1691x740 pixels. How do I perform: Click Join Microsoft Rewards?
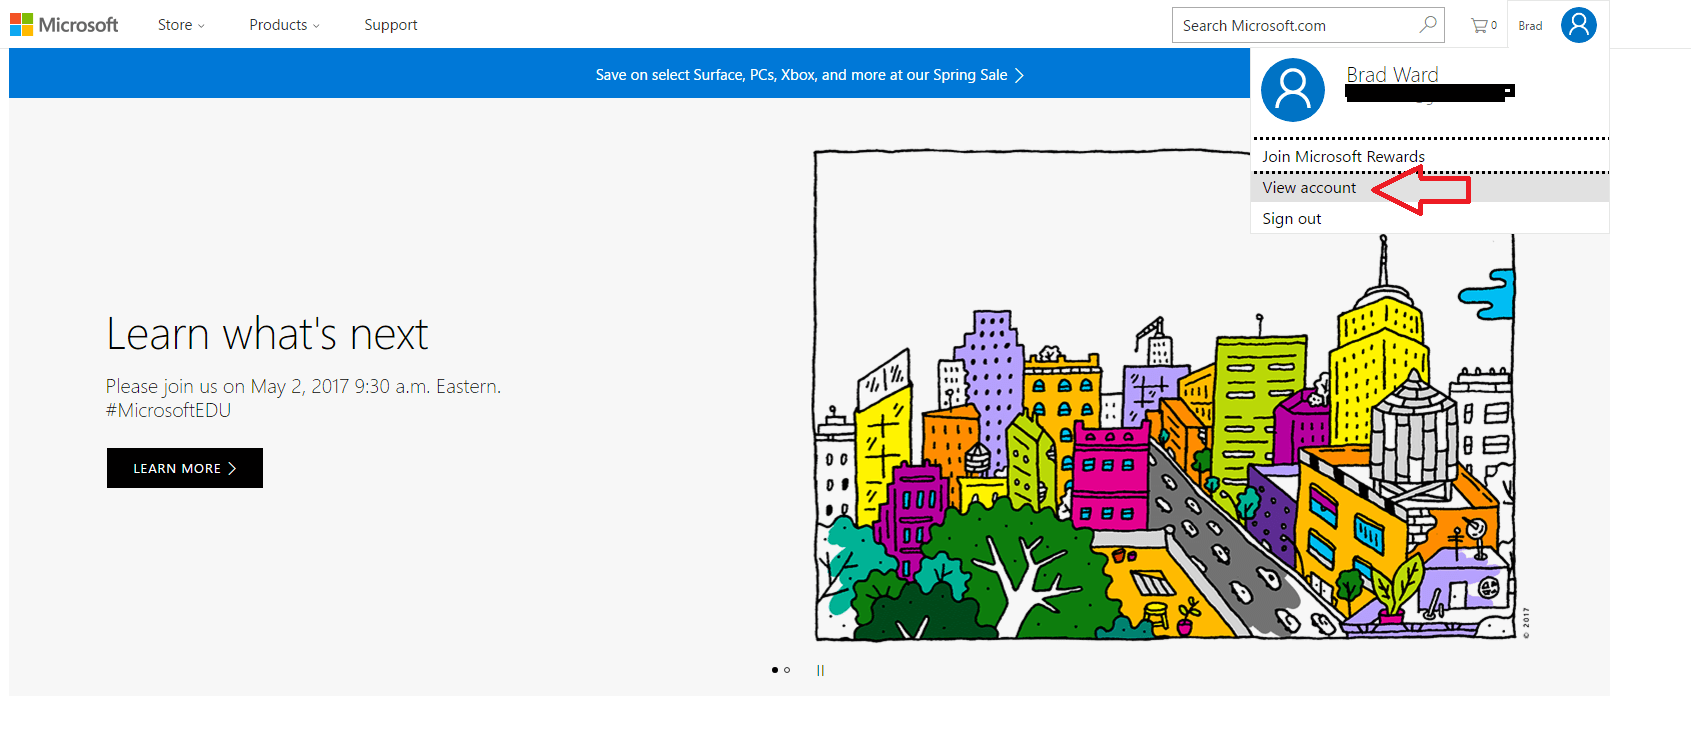pos(1342,157)
